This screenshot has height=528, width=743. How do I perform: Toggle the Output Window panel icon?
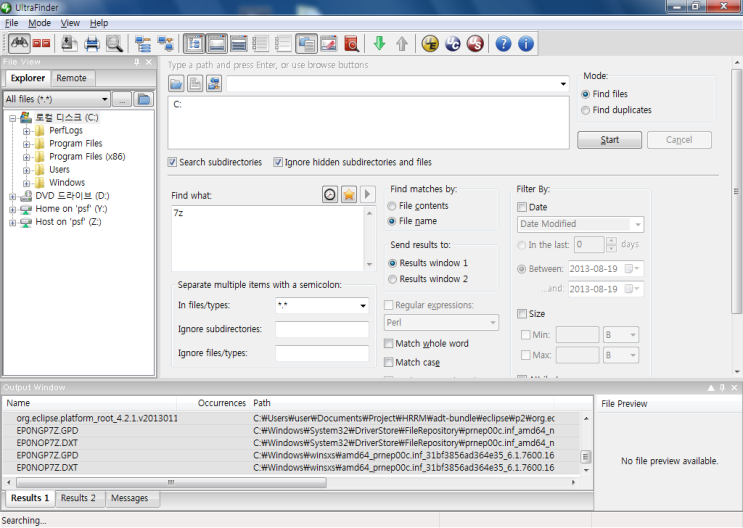click(217, 44)
